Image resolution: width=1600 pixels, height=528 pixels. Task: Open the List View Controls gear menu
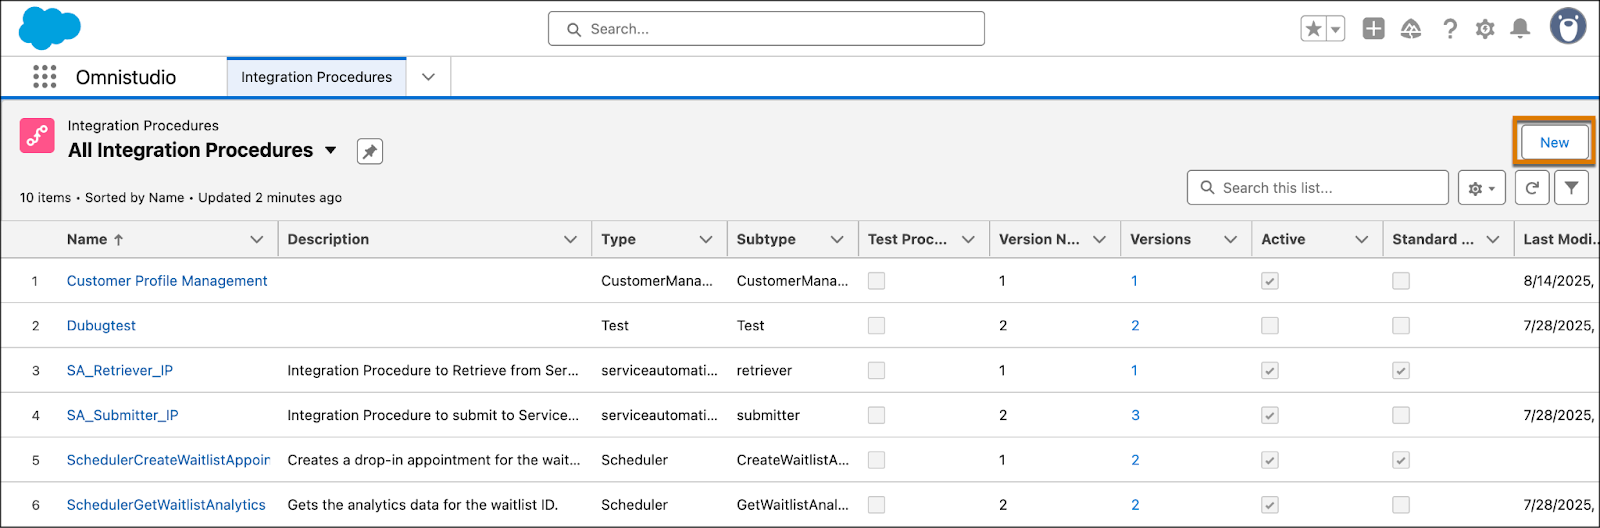pyautogui.click(x=1481, y=188)
